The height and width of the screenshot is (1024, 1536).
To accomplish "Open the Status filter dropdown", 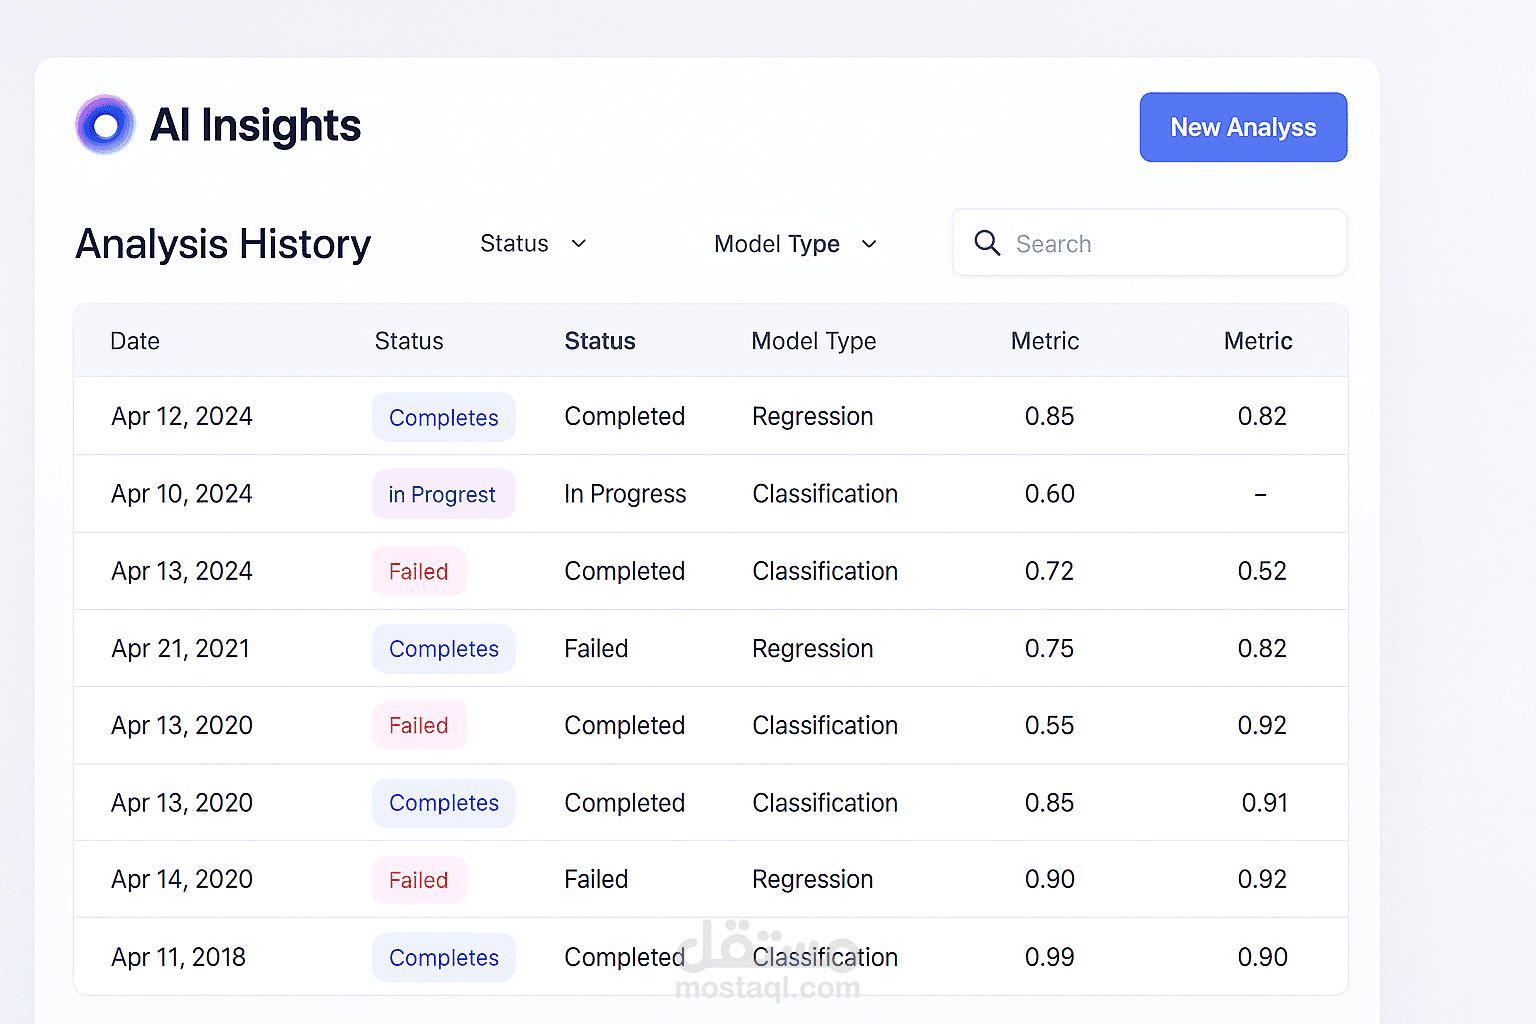I will pyautogui.click(x=533, y=244).
